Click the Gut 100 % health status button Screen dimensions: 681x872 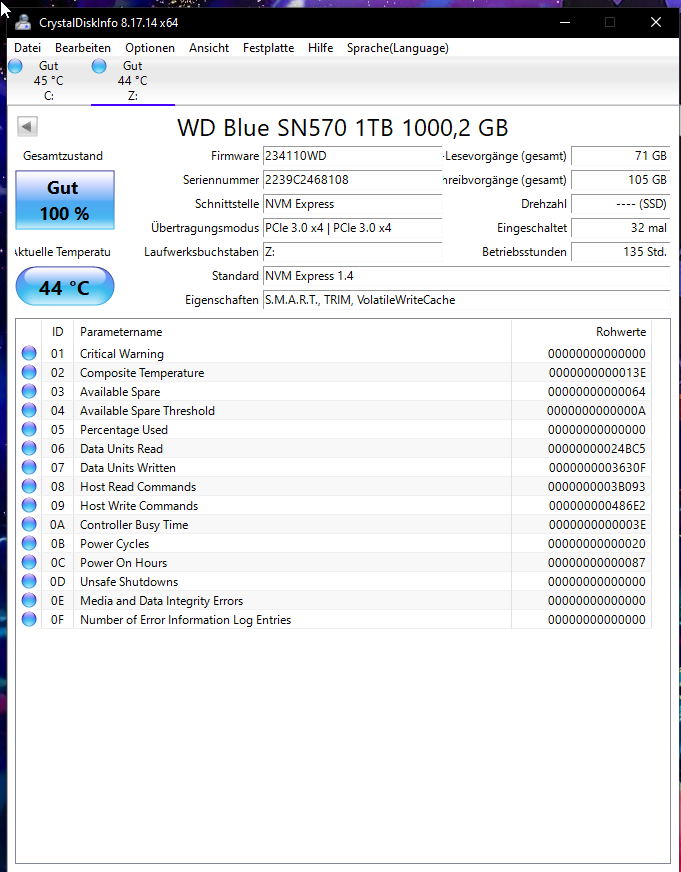[64, 200]
